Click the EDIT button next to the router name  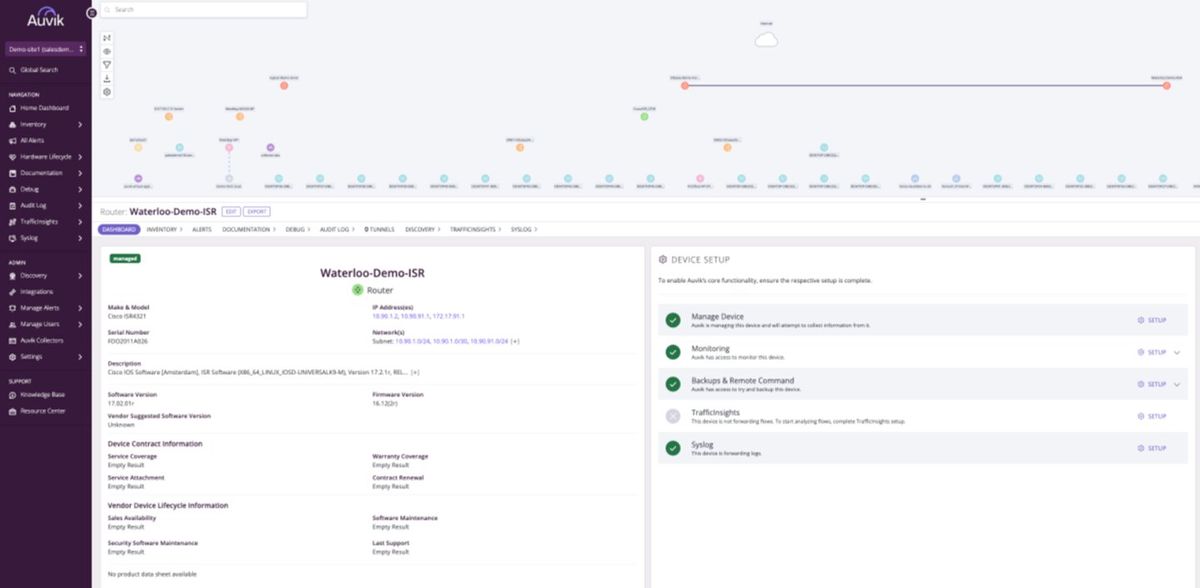[231, 211]
